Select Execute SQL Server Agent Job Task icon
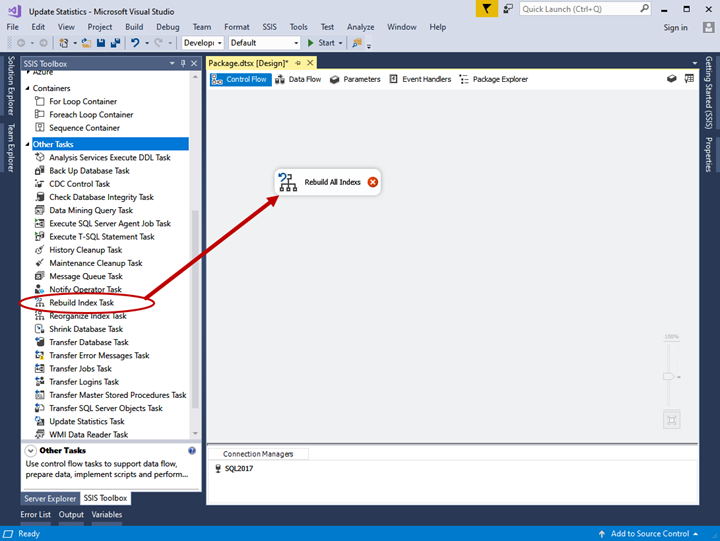Viewport: 720px width, 541px height. click(x=40, y=223)
